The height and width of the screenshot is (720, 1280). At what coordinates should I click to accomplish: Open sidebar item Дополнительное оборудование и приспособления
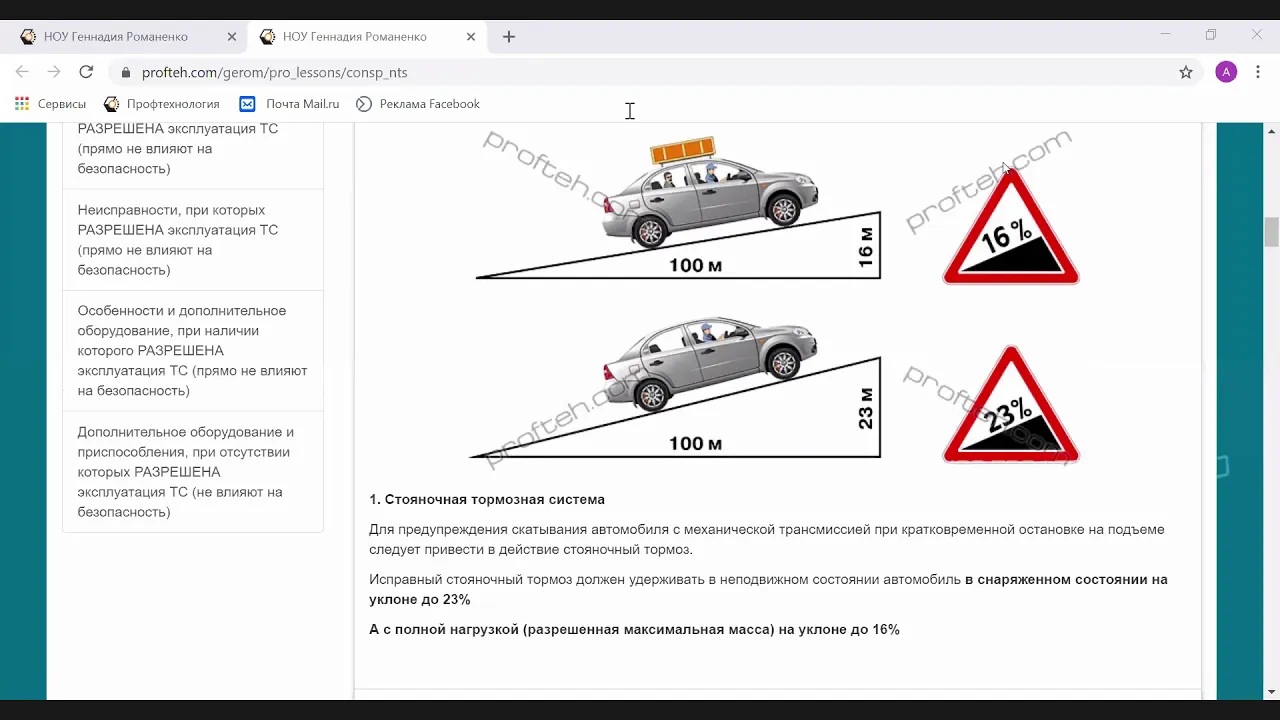coord(193,472)
